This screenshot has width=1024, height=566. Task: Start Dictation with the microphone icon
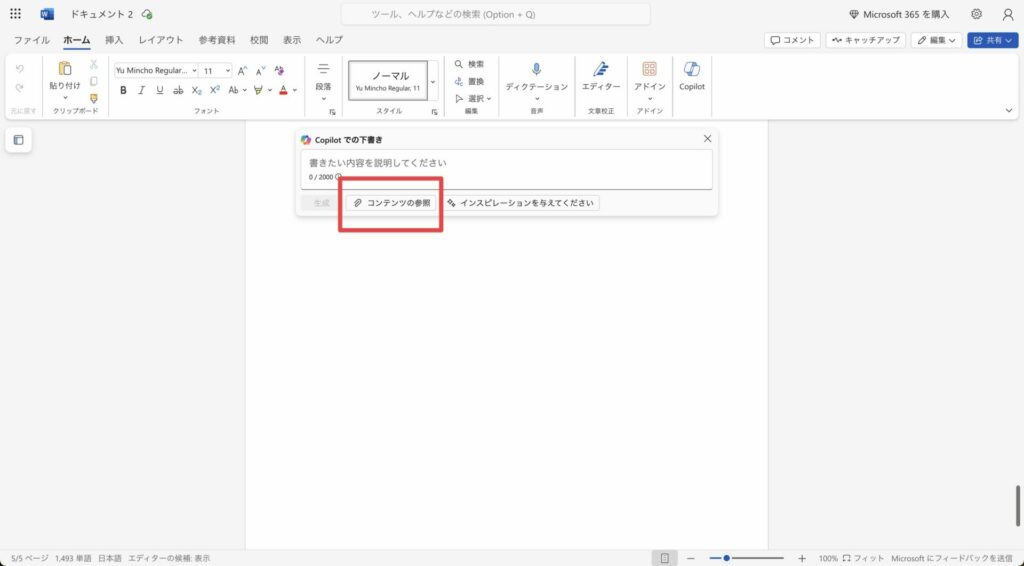(x=536, y=75)
